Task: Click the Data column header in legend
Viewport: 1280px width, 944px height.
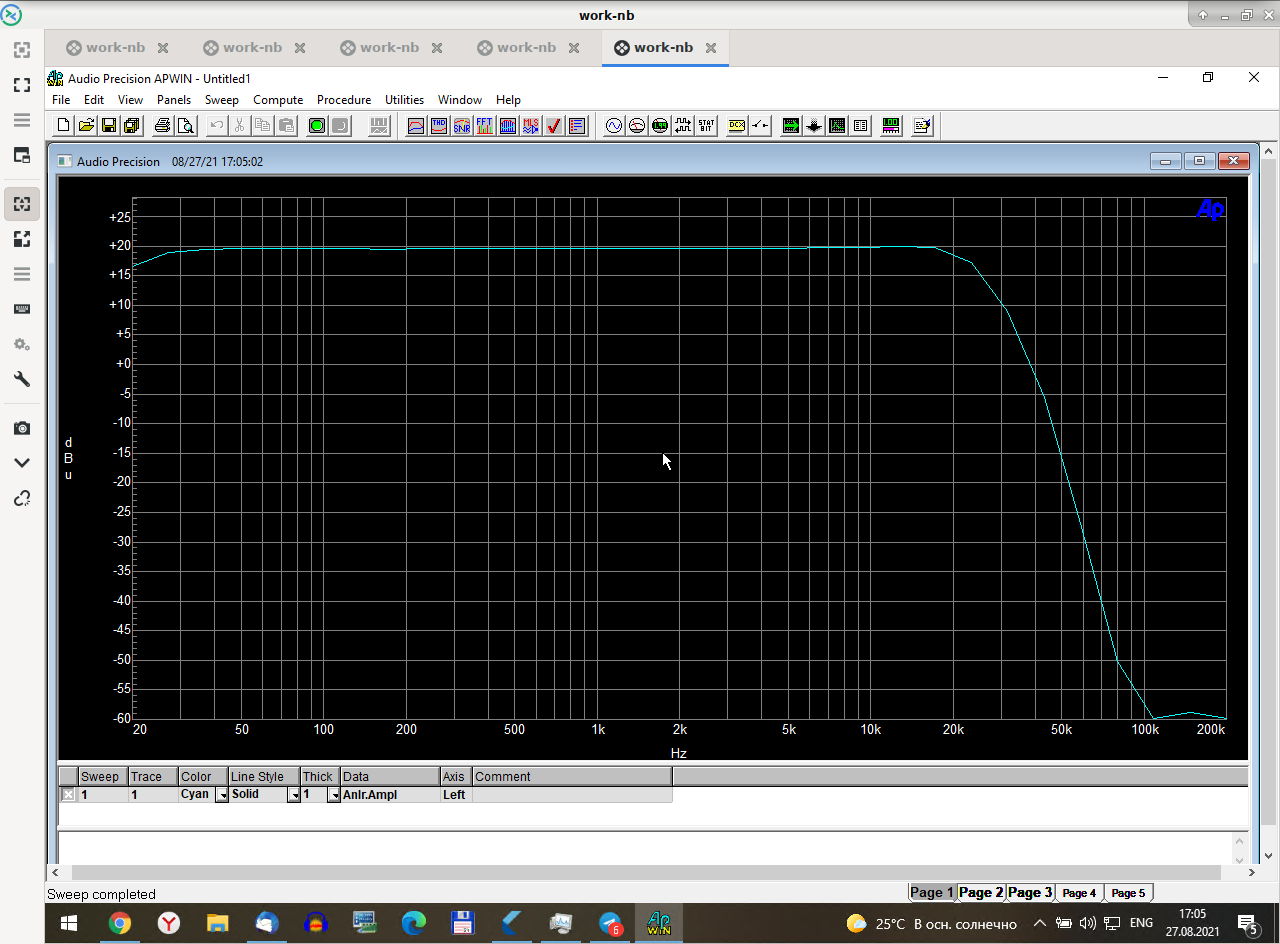Action: click(x=390, y=777)
